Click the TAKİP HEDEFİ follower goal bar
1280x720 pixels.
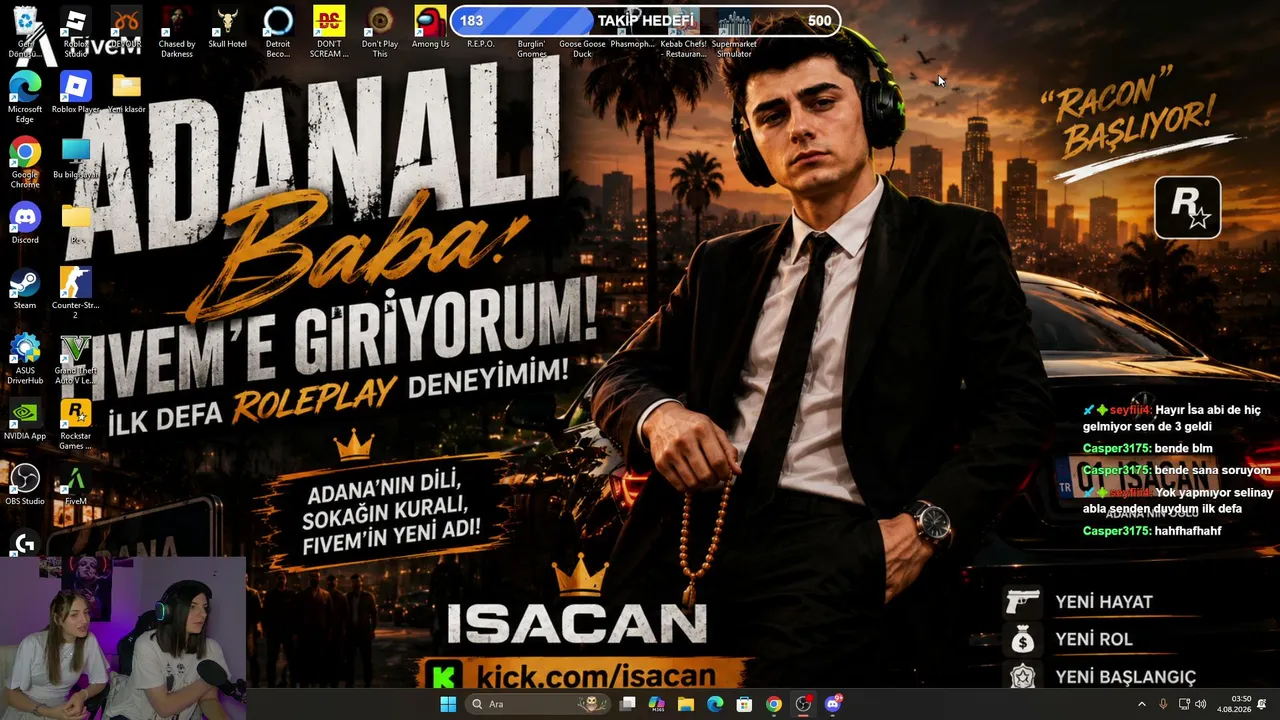645,20
